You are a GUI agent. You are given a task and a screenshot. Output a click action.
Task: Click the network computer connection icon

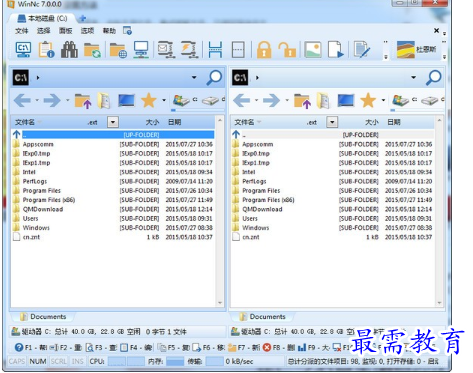[x=141, y=50]
